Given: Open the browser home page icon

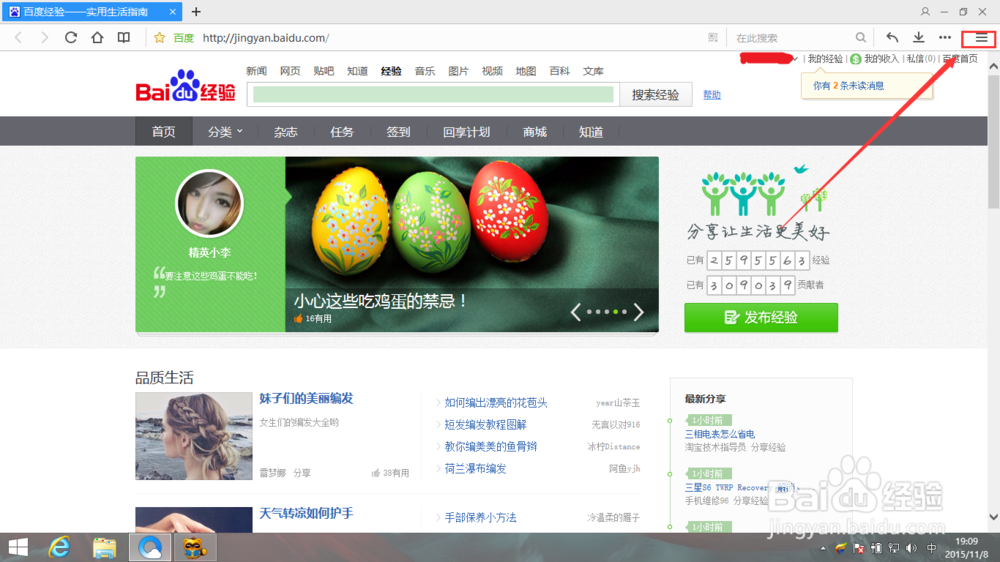Looking at the screenshot, I should point(97,38).
